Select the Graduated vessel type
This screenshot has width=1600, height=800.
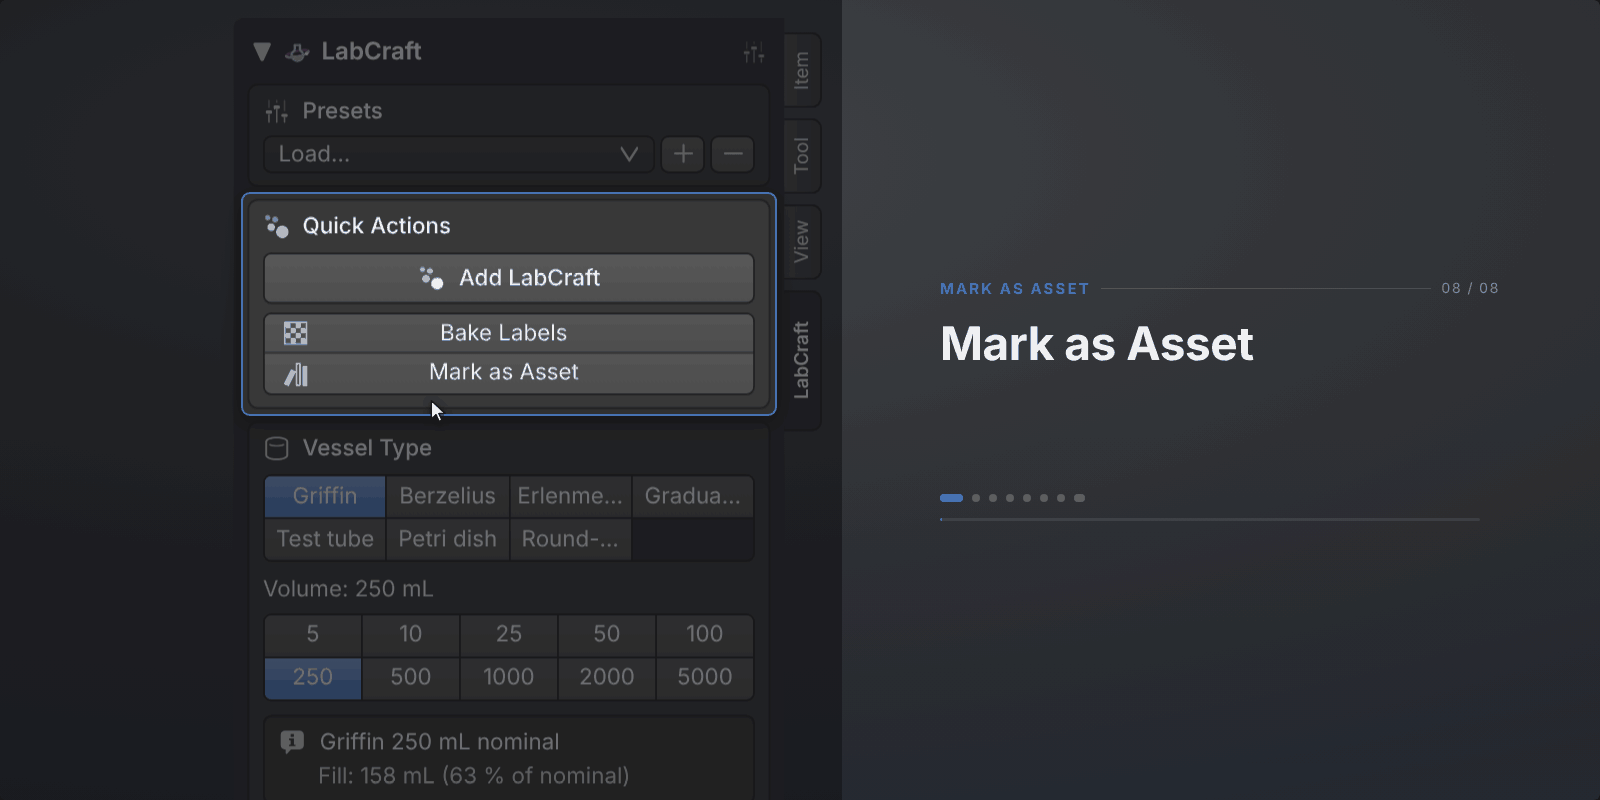coord(693,496)
